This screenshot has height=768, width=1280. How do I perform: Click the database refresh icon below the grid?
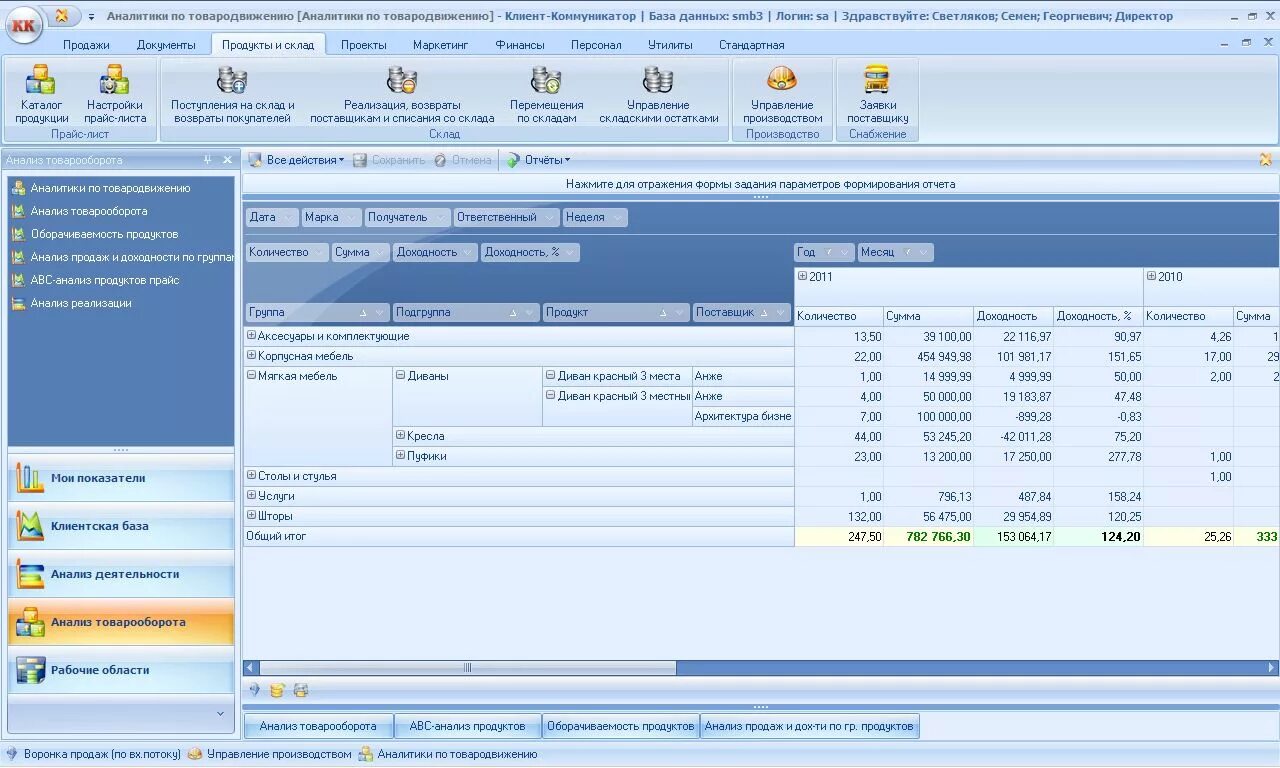click(x=277, y=690)
